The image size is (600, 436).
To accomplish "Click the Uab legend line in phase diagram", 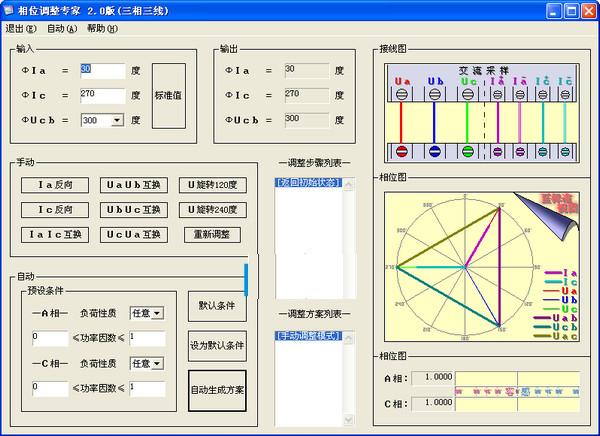I will tap(542, 318).
